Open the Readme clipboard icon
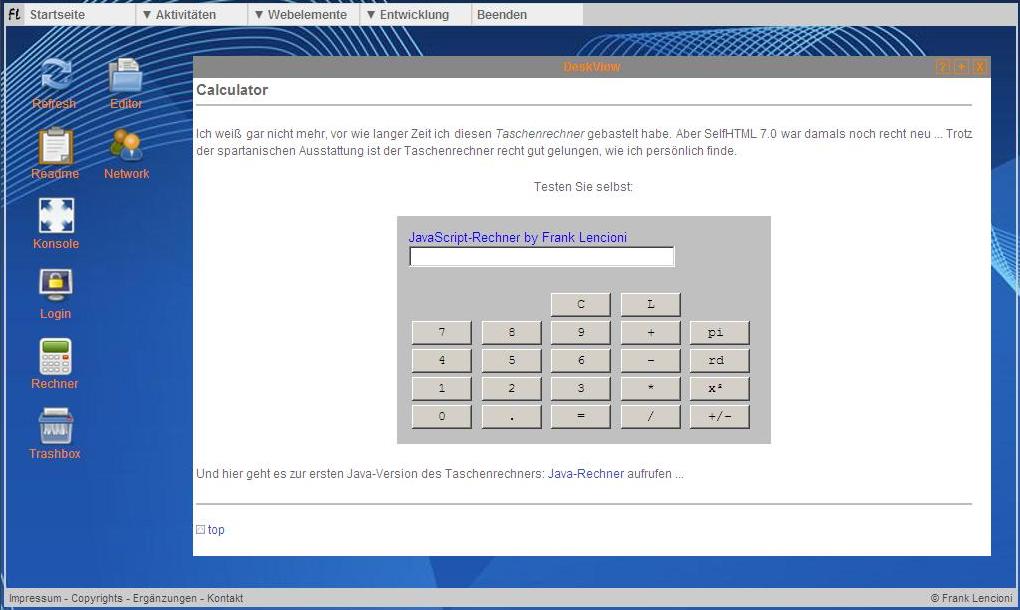Viewport: 1020px width, 610px height. 55,147
